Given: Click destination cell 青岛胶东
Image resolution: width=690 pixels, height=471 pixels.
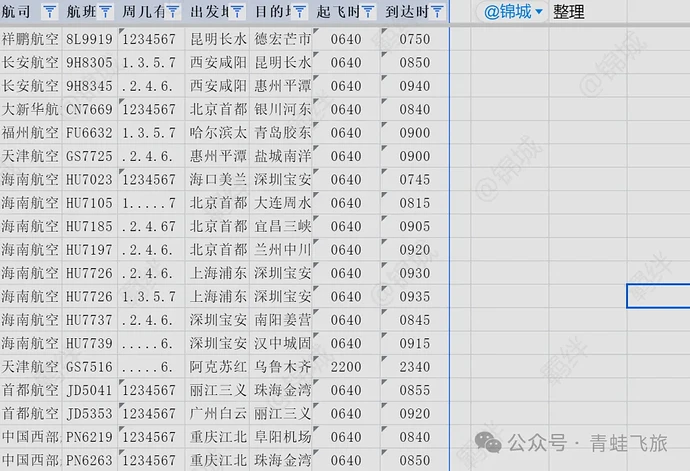Looking at the screenshot, I should tap(283, 132).
